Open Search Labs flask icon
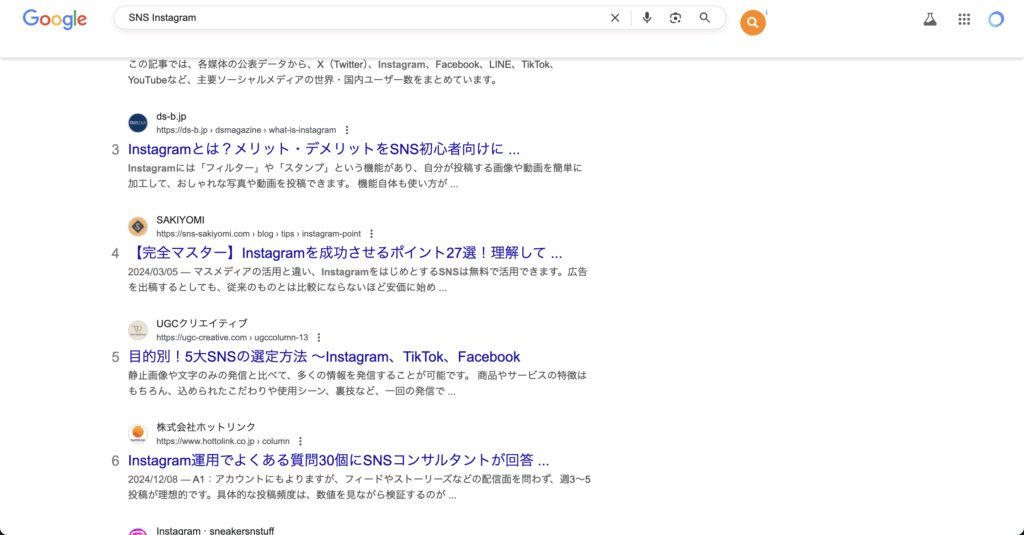Image resolution: width=1024 pixels, height=535 pixels. (930, 20)
